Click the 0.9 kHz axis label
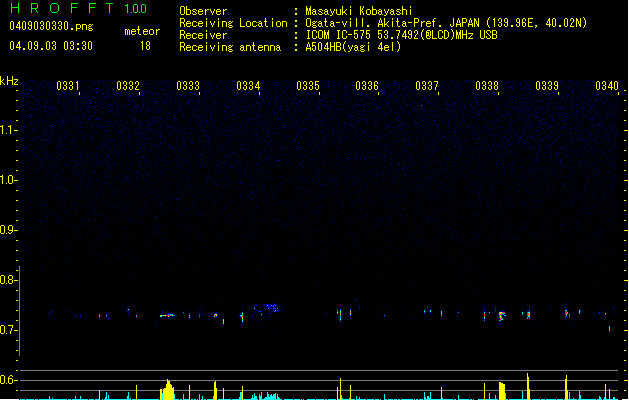 coord(8,230)
